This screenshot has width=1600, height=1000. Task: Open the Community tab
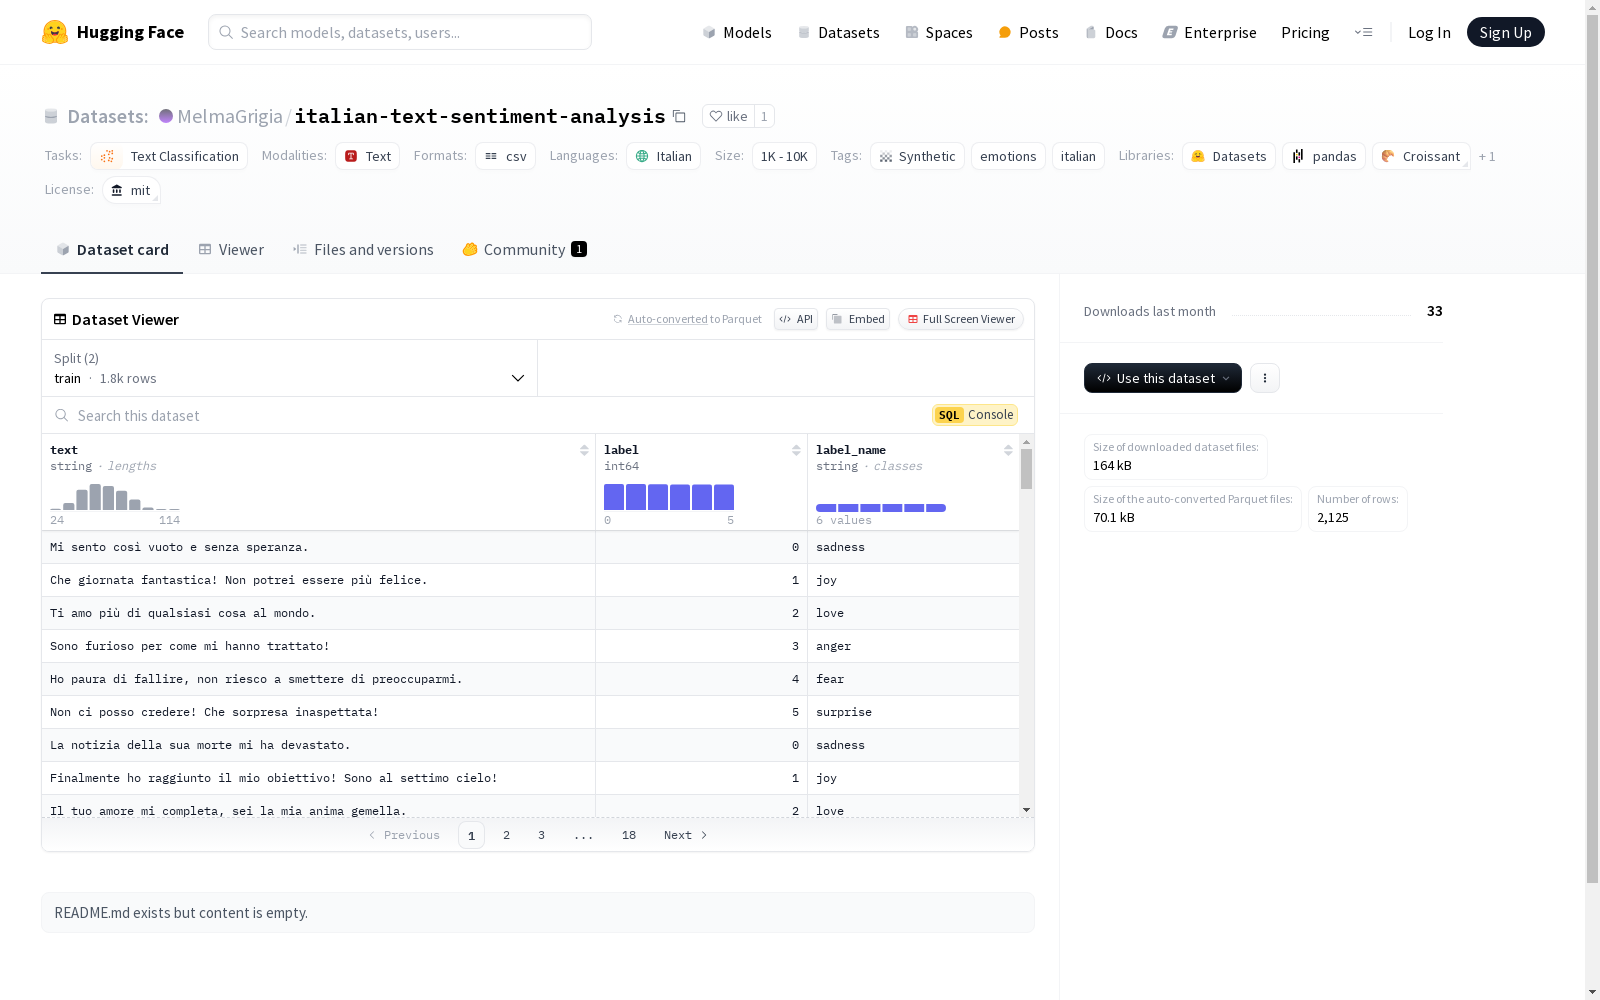pos(524,250)
